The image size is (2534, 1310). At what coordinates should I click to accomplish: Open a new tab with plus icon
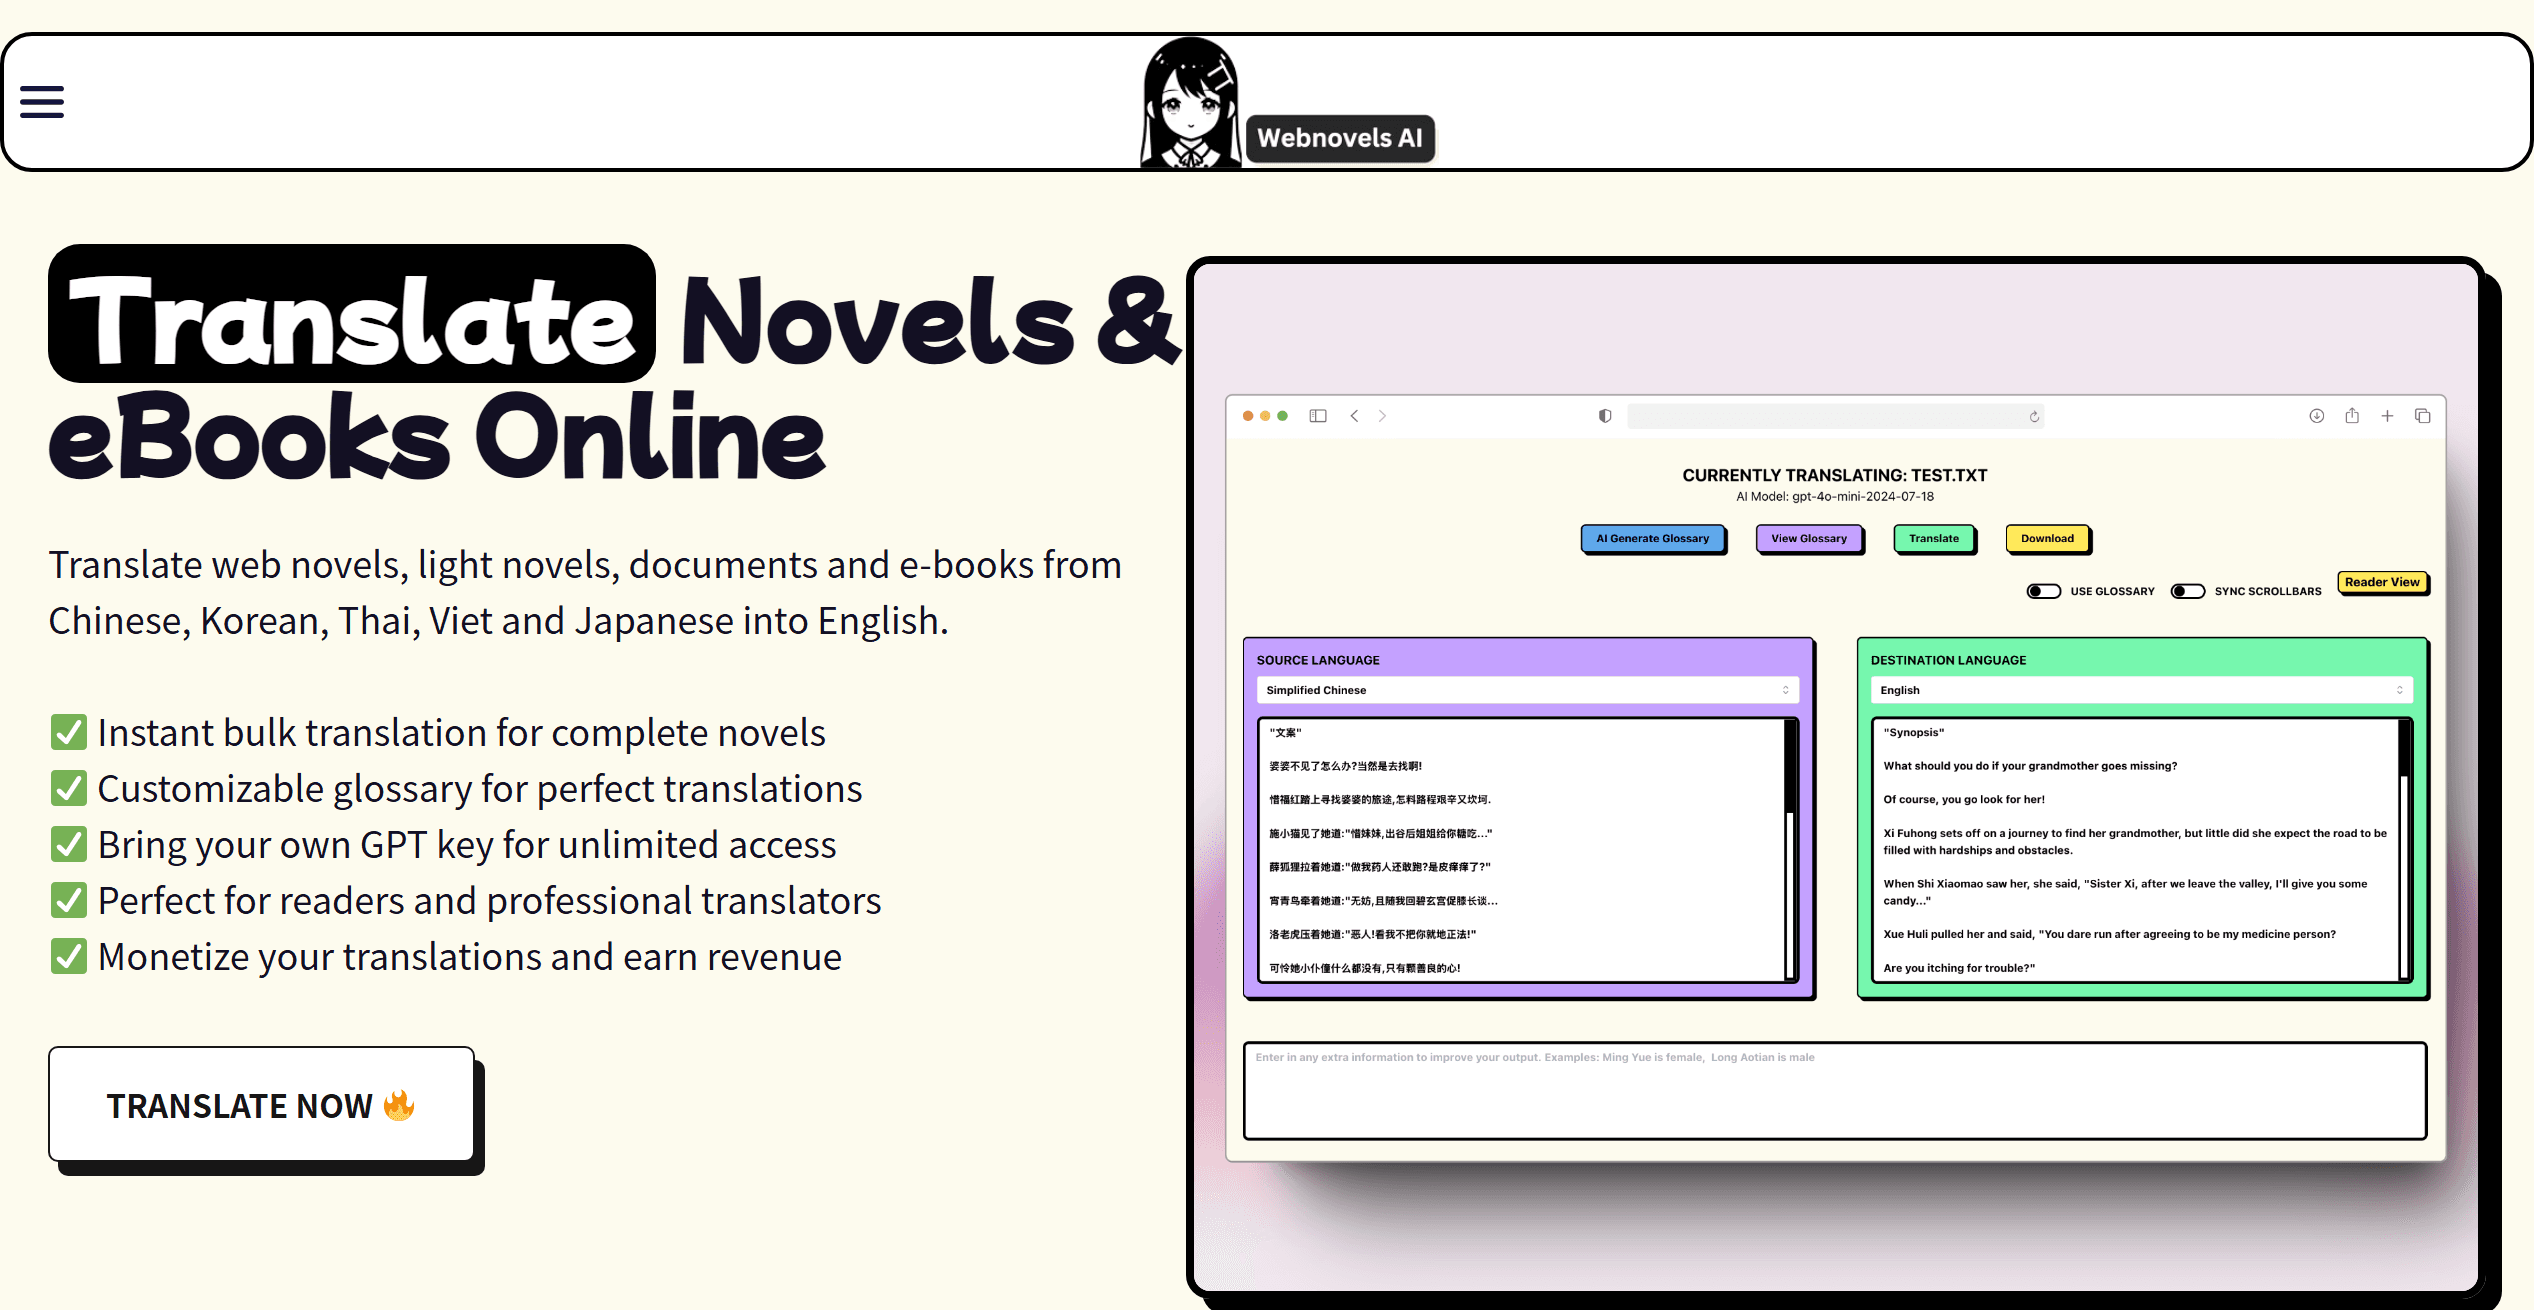pos(2387,416)
